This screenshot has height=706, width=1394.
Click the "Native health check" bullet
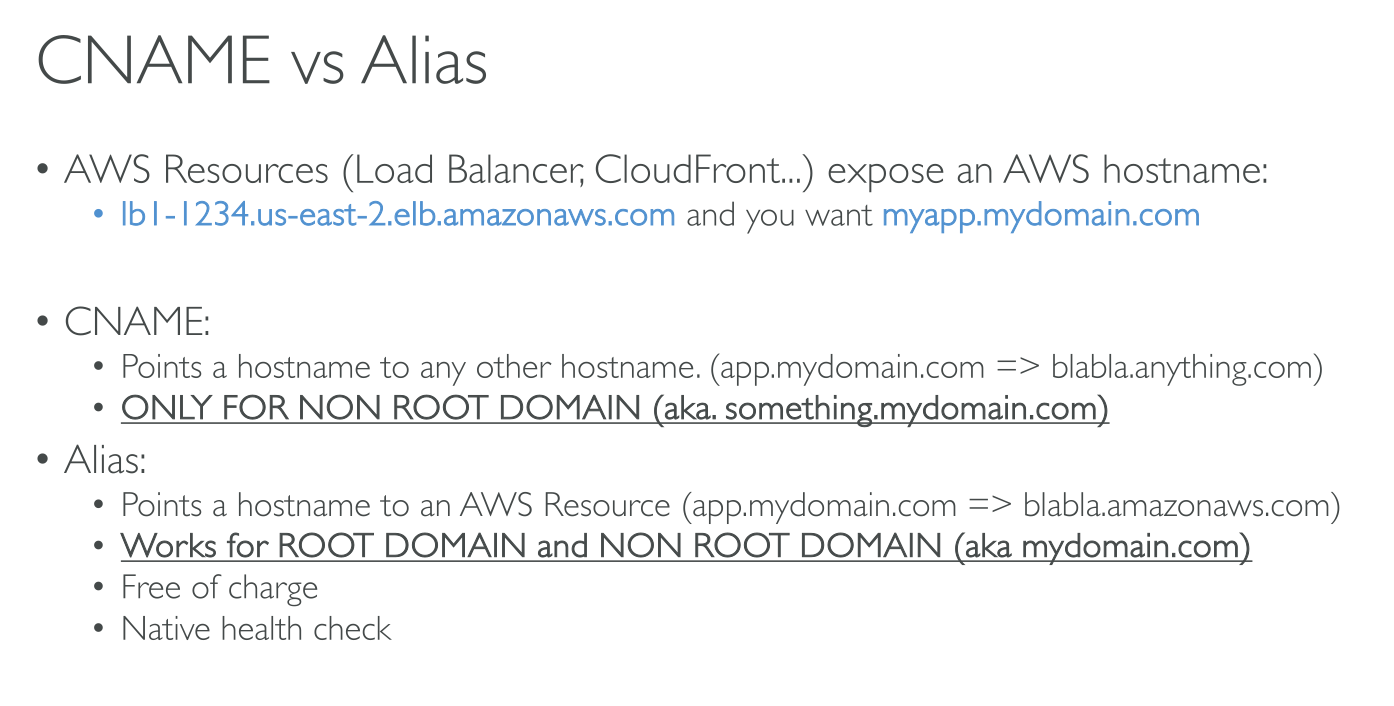coord(256,628)
